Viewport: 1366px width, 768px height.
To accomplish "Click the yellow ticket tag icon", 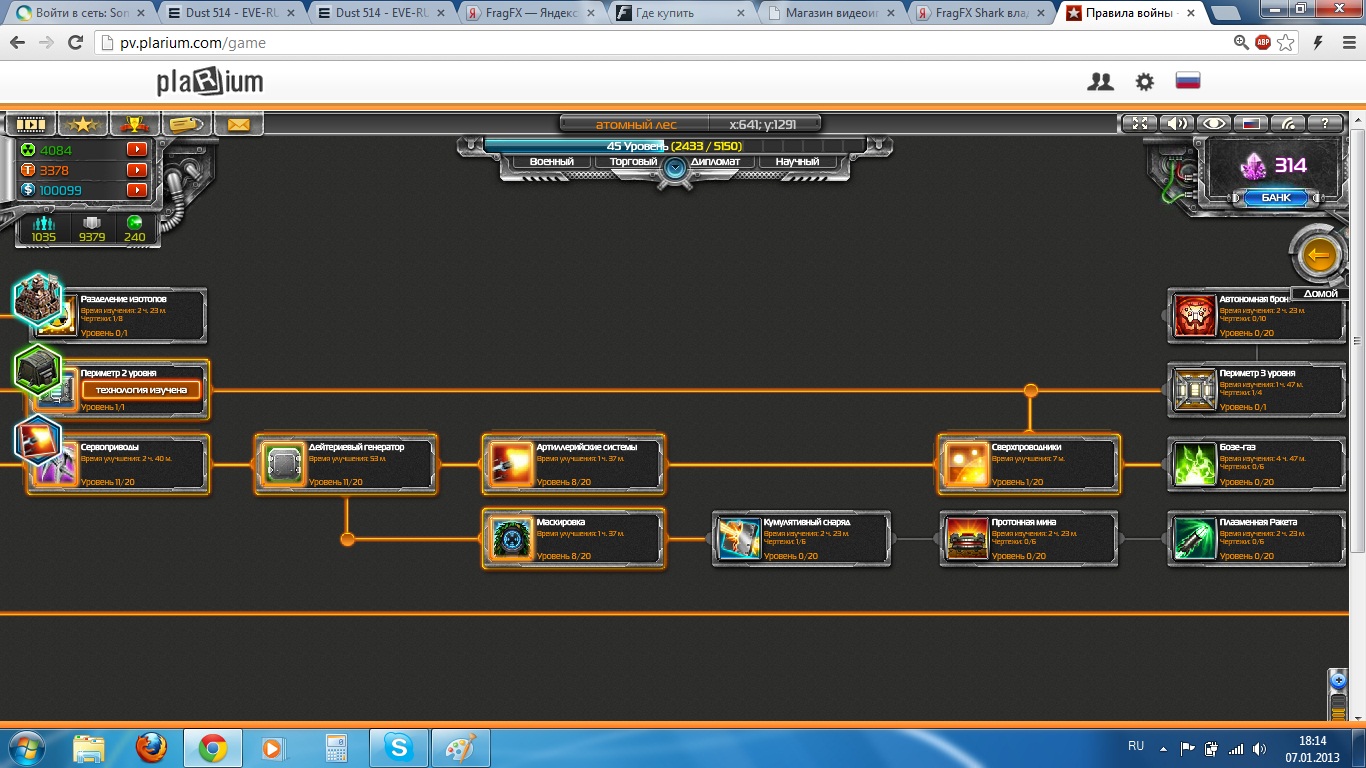I will [x=187, y=125].
